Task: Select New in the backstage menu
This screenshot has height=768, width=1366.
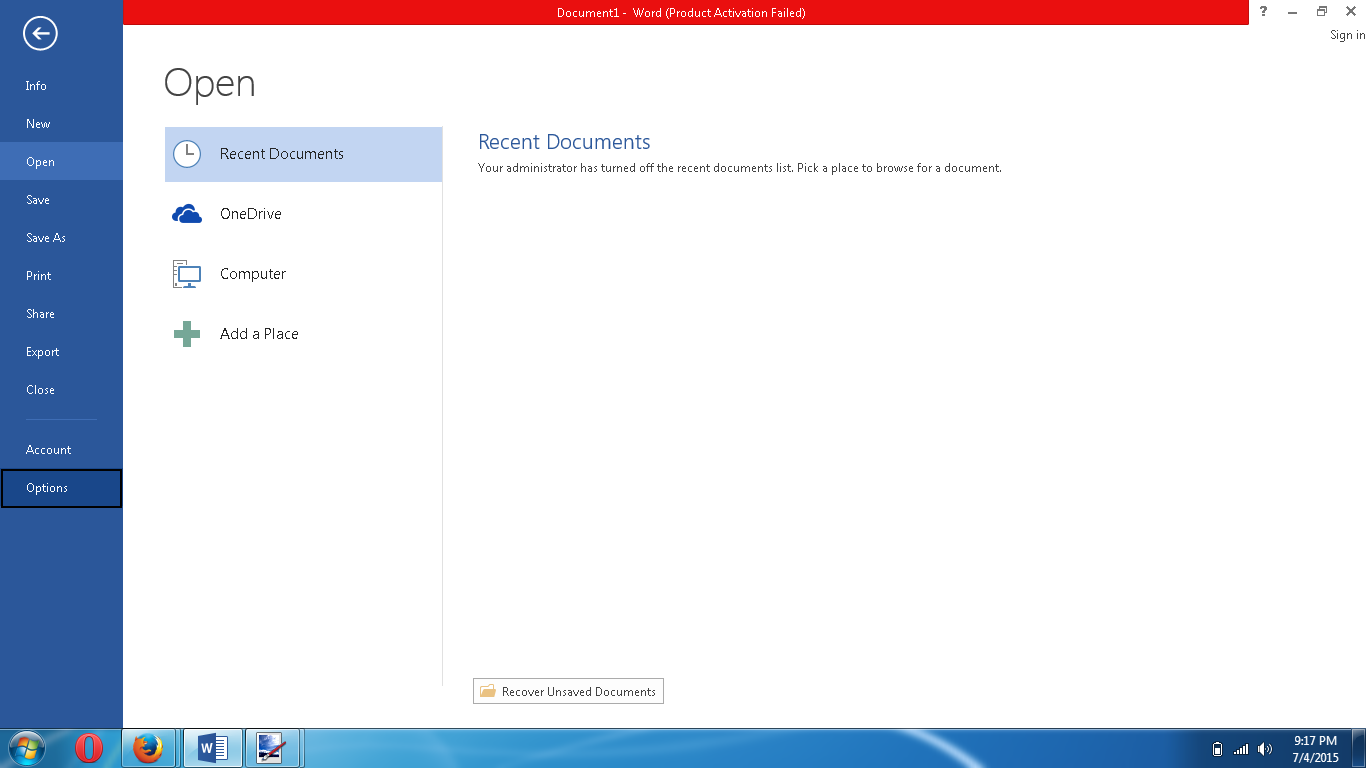Action: [x=61, y=124]
